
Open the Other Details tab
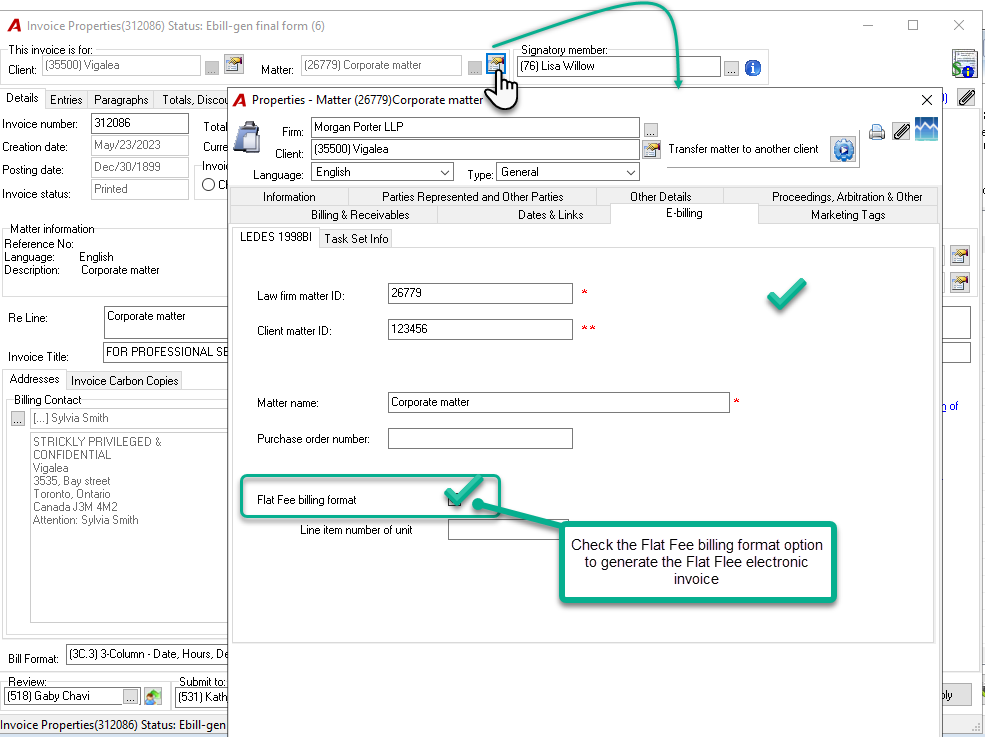(660, 197)
